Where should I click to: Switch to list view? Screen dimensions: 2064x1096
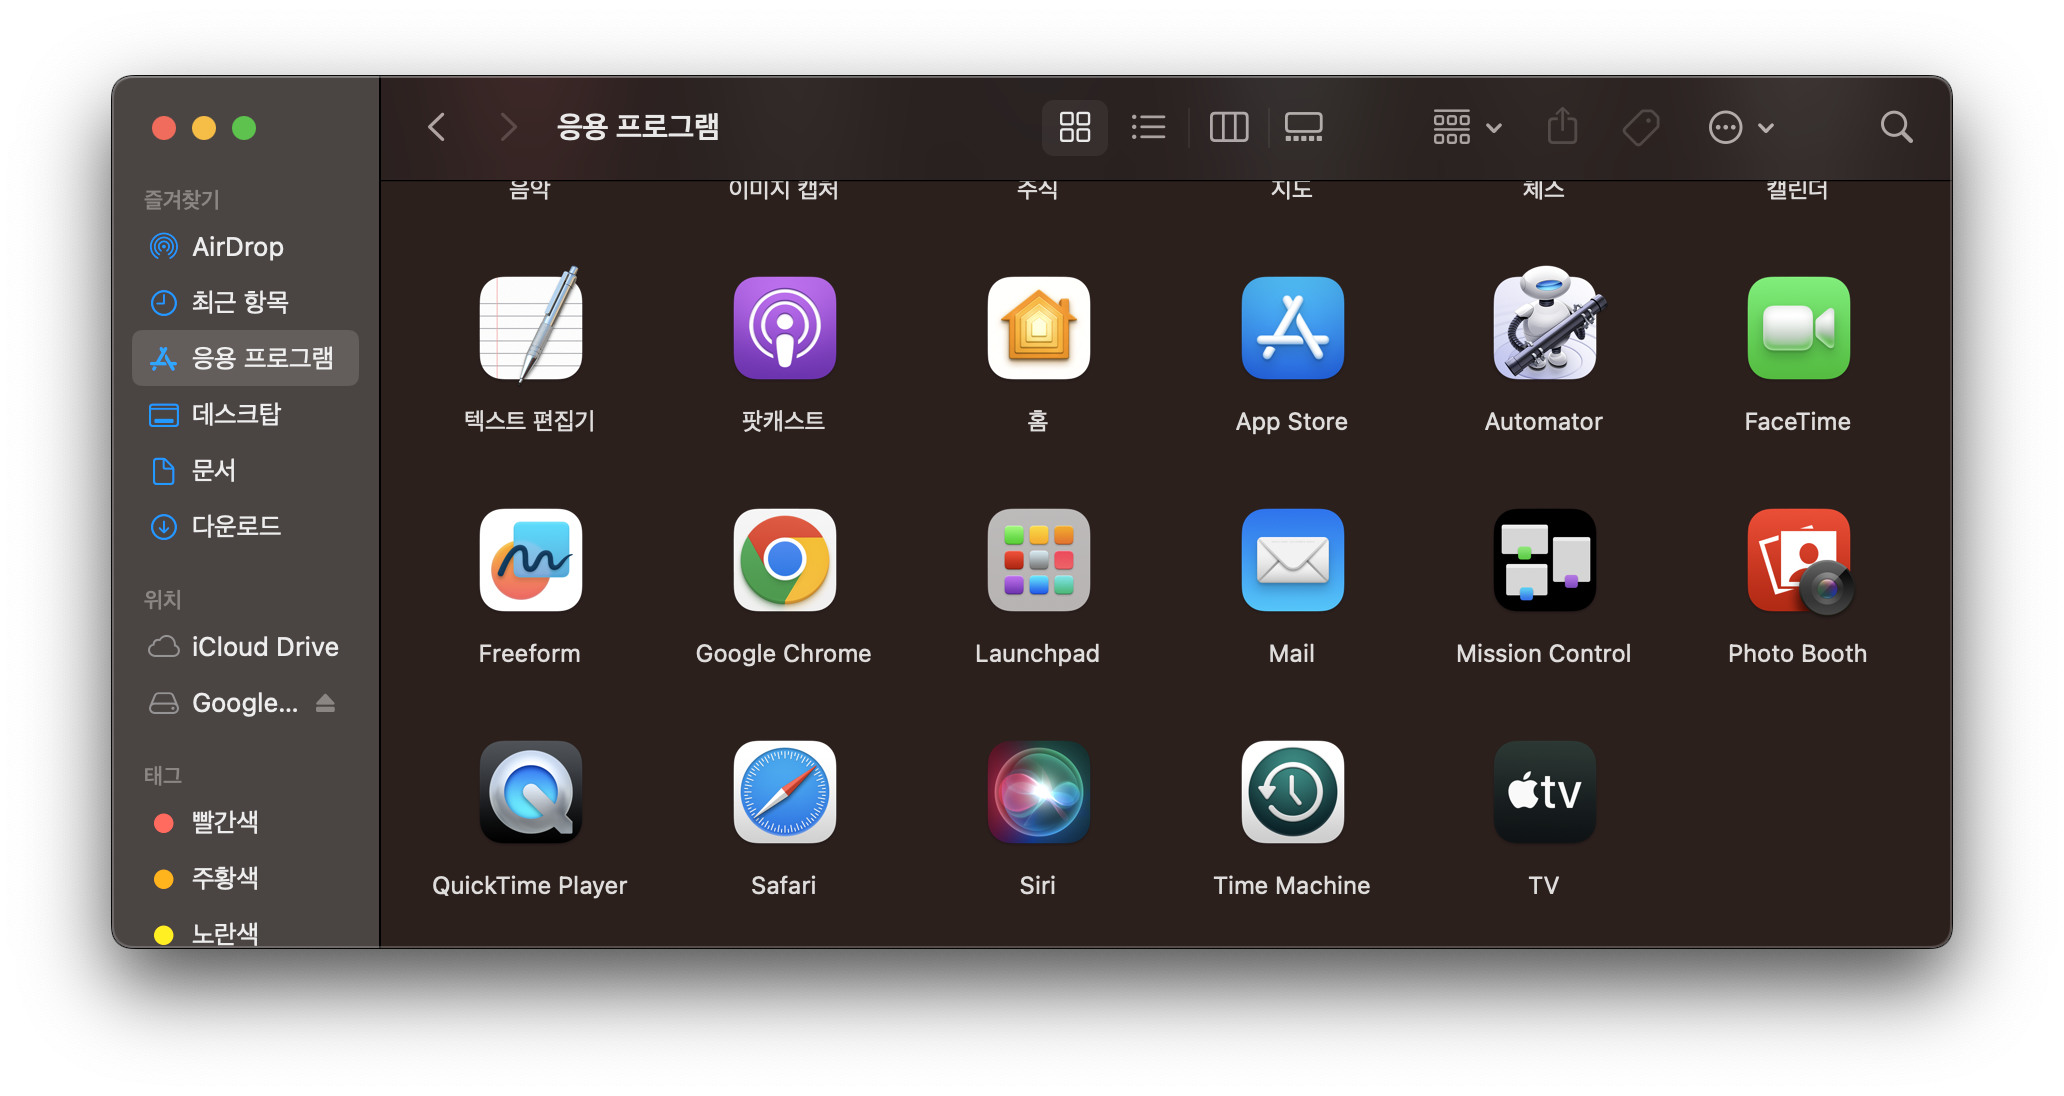coord(1148,127)
